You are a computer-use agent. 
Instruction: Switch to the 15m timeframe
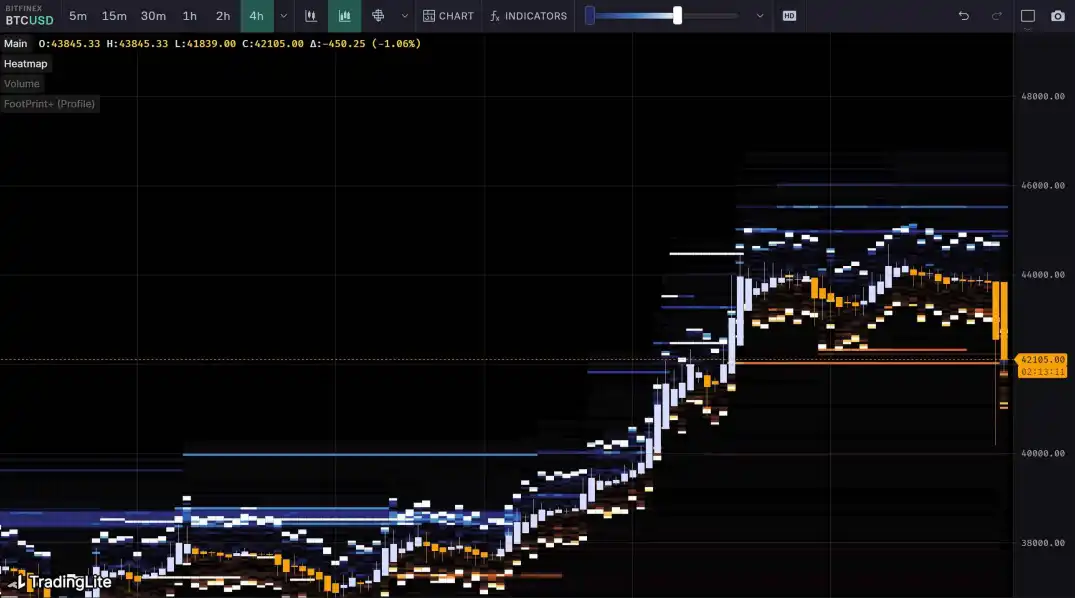tap(114, 16)
